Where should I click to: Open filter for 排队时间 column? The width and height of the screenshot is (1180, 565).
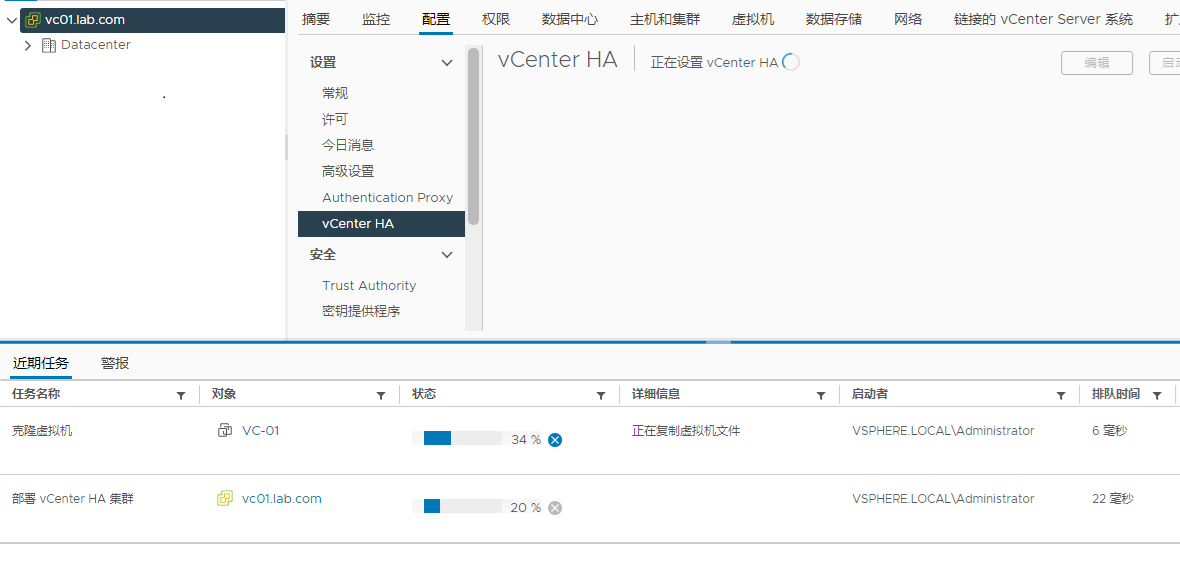click(1157, 395)
